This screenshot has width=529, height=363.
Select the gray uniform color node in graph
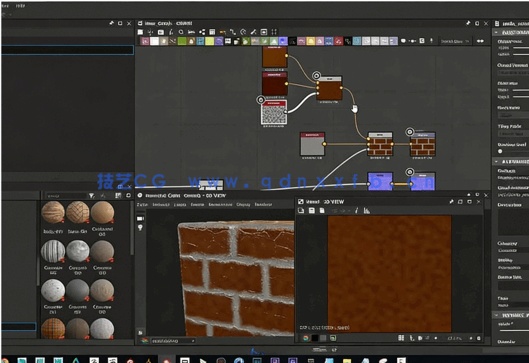click(312, 144)
